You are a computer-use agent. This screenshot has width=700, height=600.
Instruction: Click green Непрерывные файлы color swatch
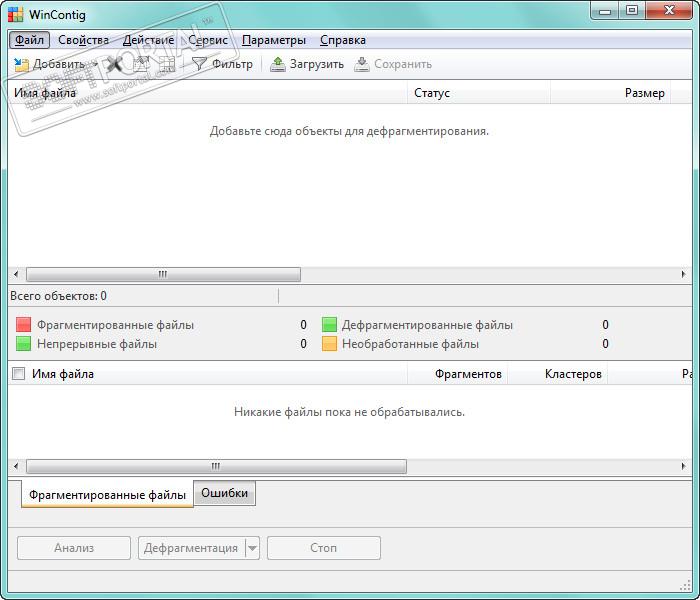pos(23,344)
